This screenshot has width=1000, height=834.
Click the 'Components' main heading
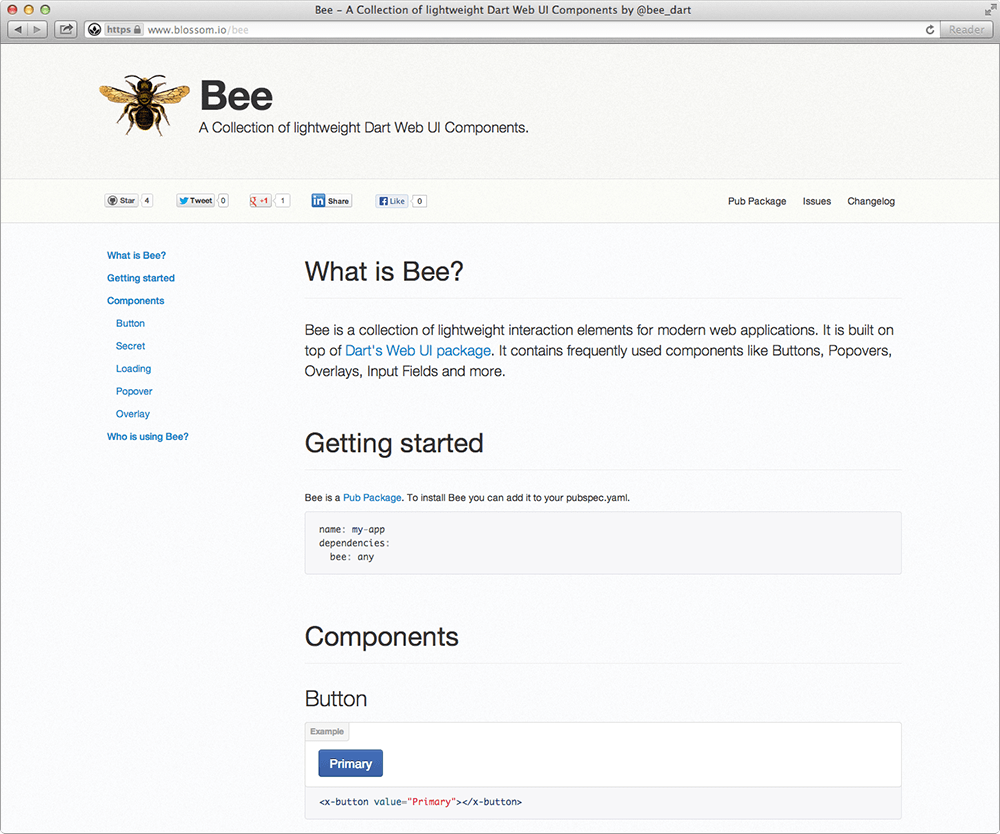click(x=381, y=636)
